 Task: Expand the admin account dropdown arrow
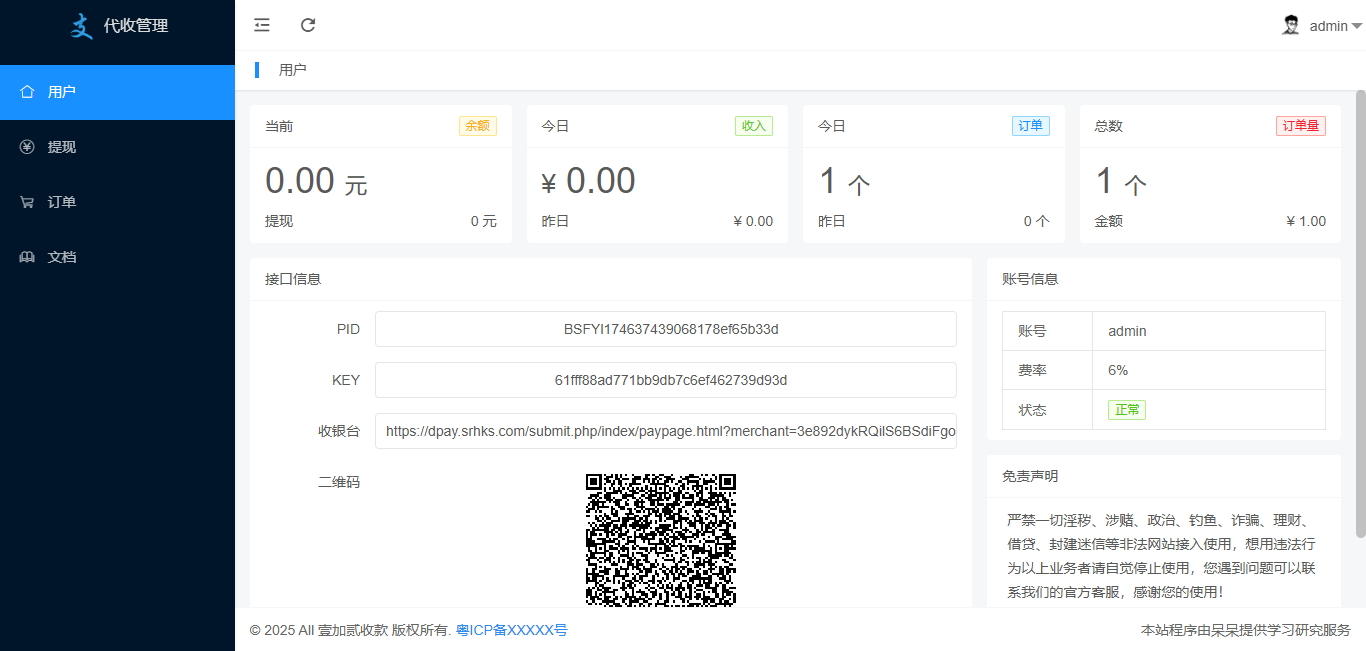coord(1357,27)
